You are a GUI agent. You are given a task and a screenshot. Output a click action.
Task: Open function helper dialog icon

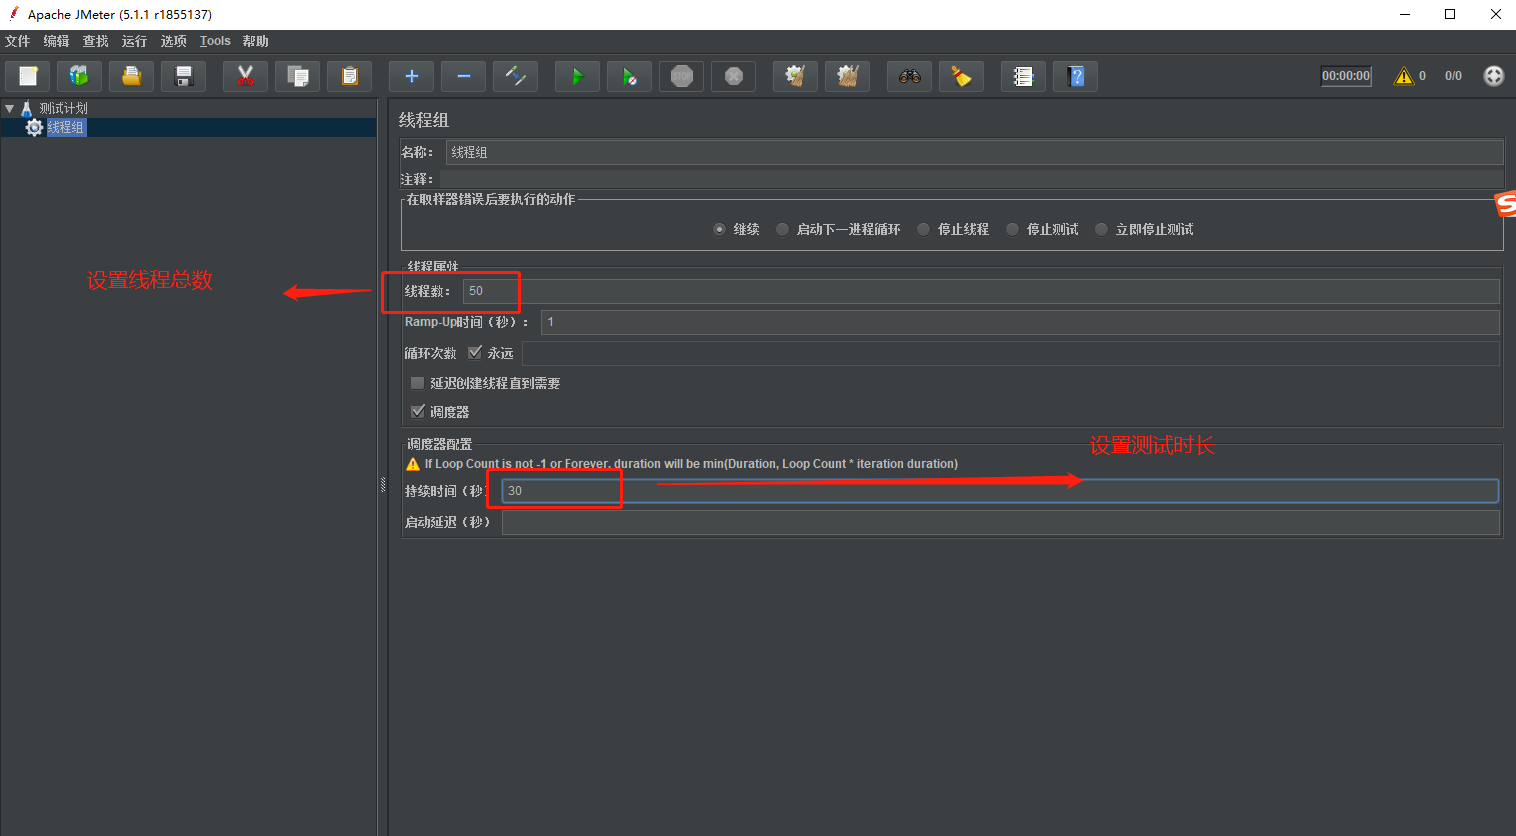[x=1023, y=76]
